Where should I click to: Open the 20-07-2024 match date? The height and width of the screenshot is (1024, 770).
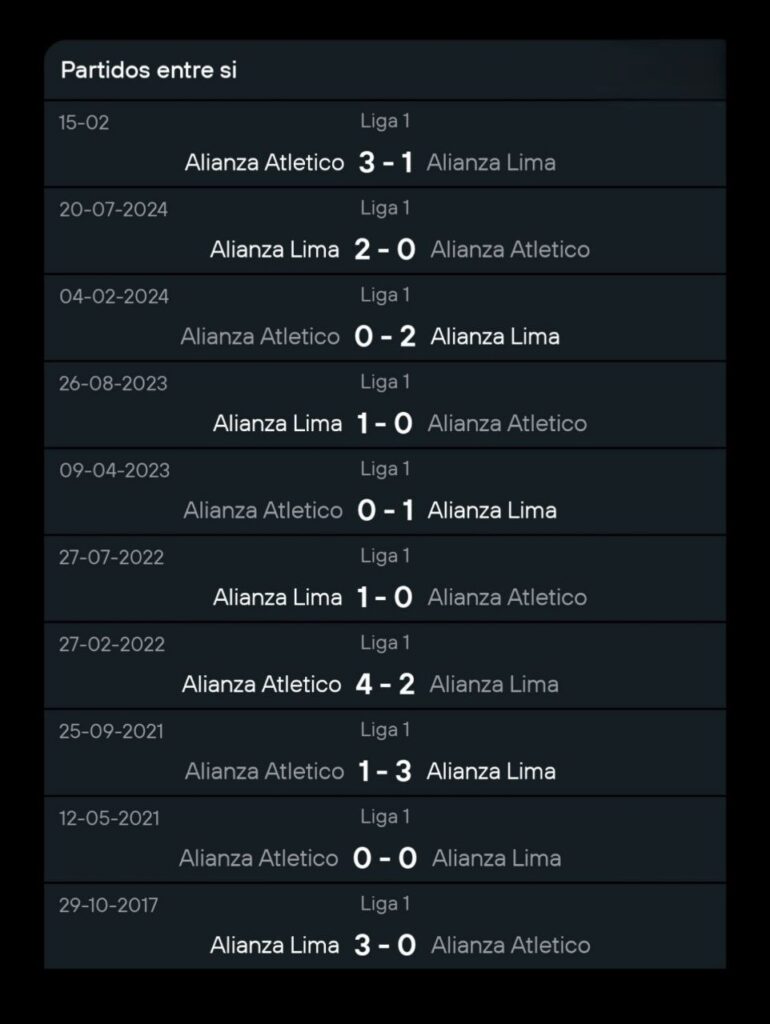[x=114, y=210]
